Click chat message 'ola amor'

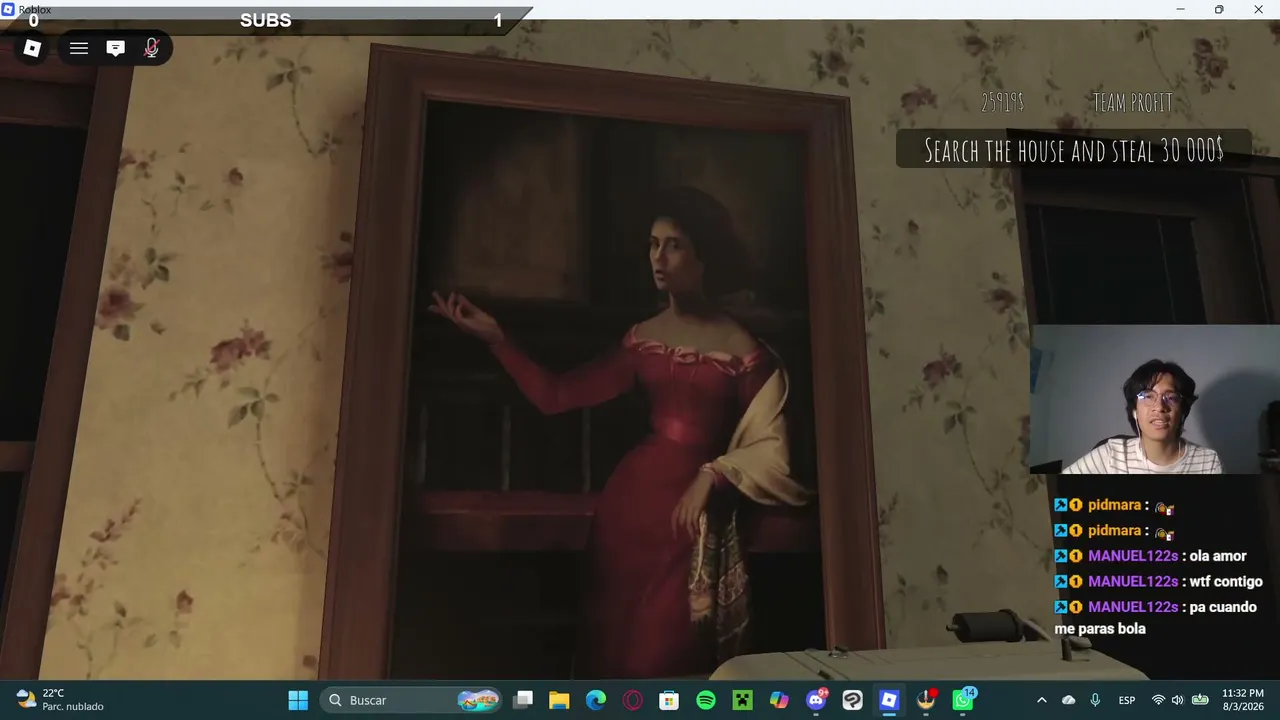1218,556
